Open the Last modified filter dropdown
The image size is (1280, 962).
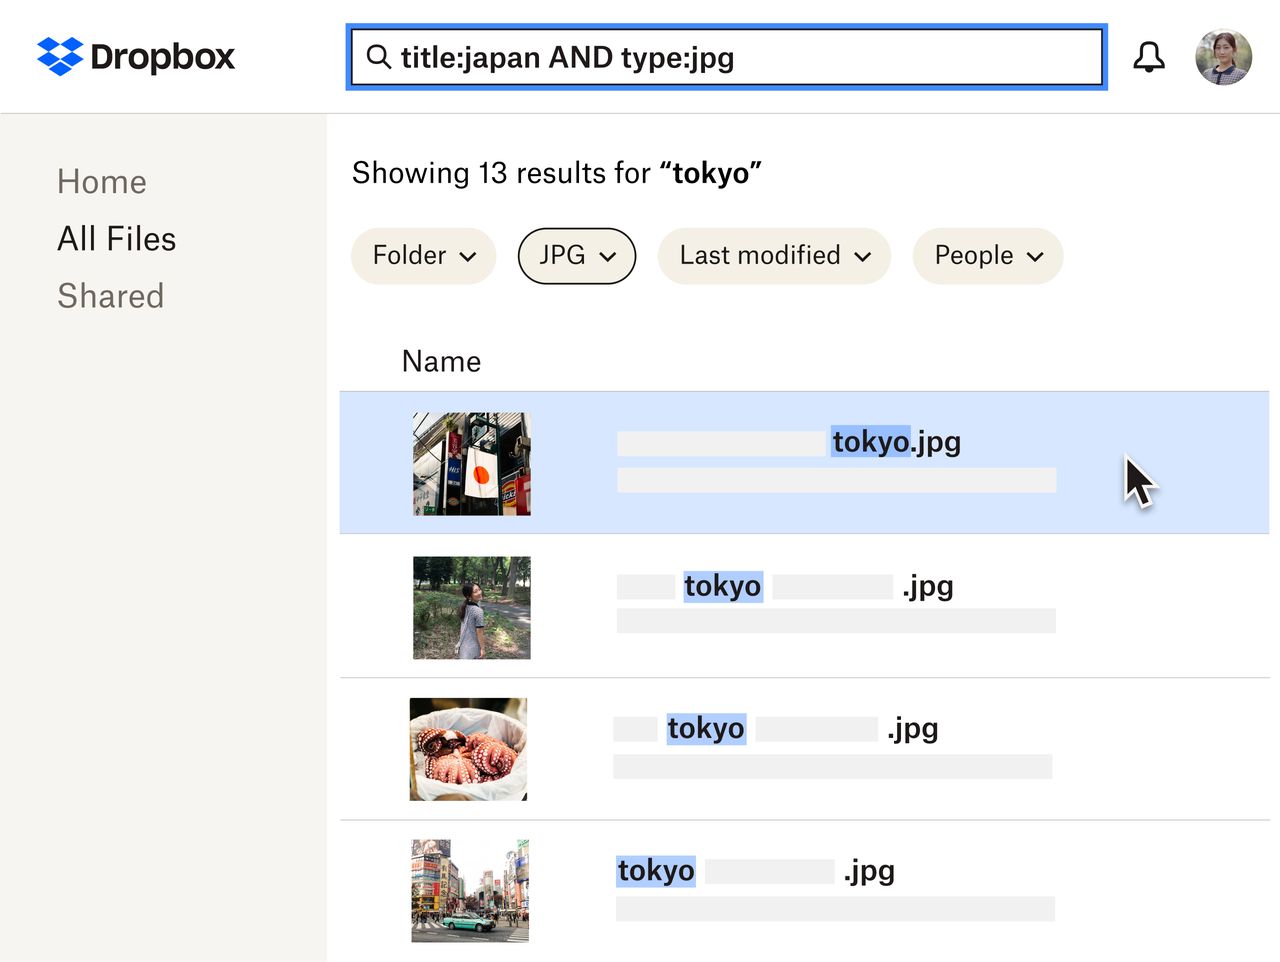[773, 256]
